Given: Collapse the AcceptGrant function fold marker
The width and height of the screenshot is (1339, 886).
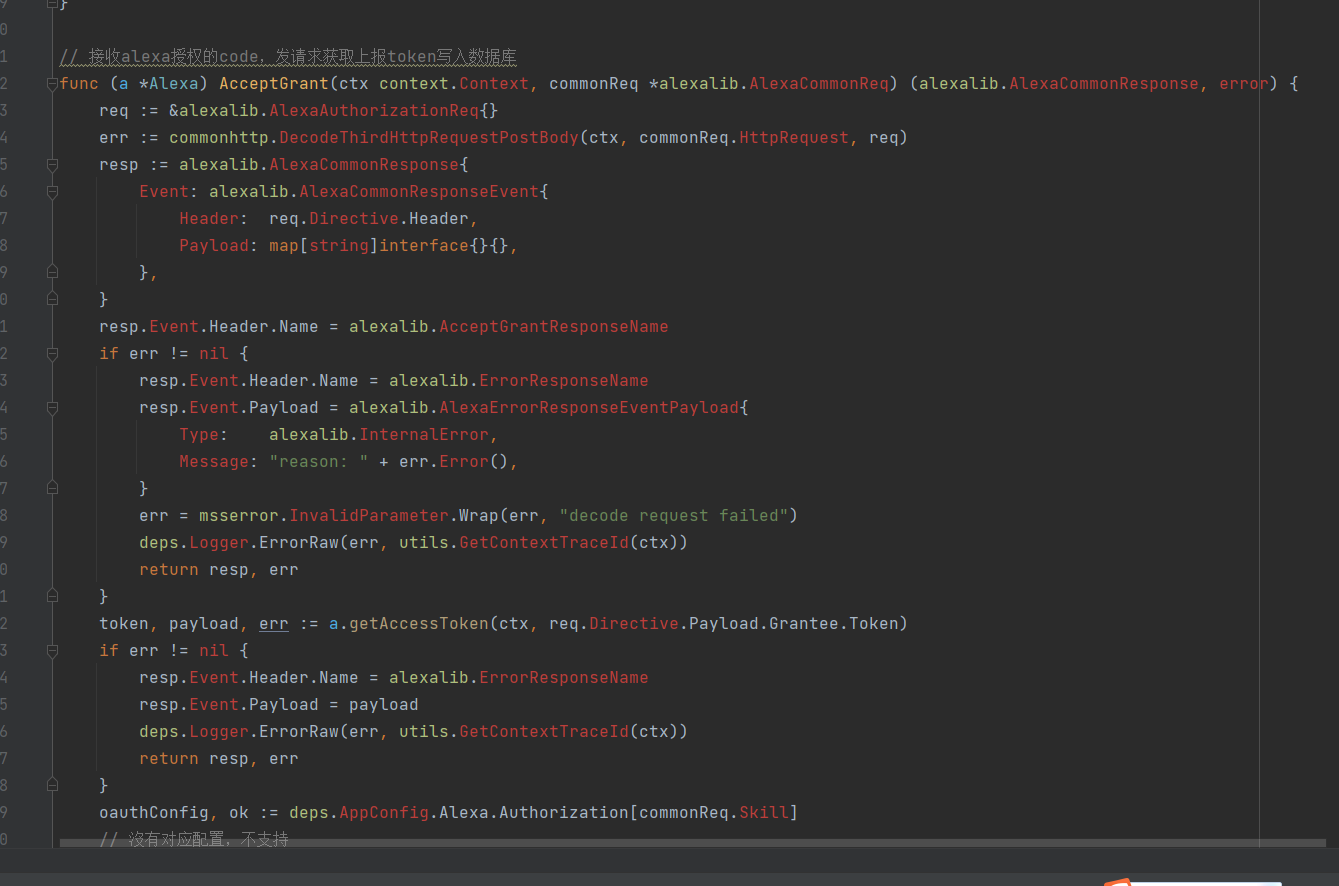Looking at the screenshot, I should point(52,85).
